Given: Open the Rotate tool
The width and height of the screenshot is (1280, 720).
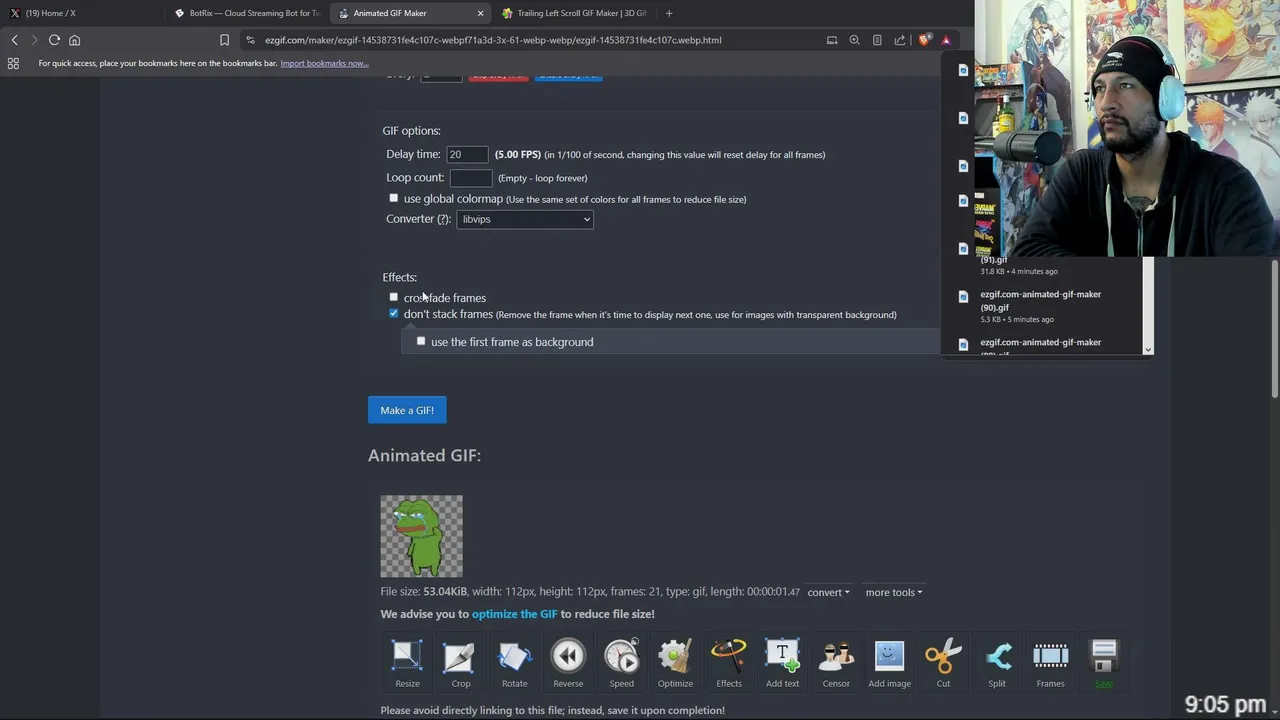Looking at the screenshot, I should click(514, 664).
